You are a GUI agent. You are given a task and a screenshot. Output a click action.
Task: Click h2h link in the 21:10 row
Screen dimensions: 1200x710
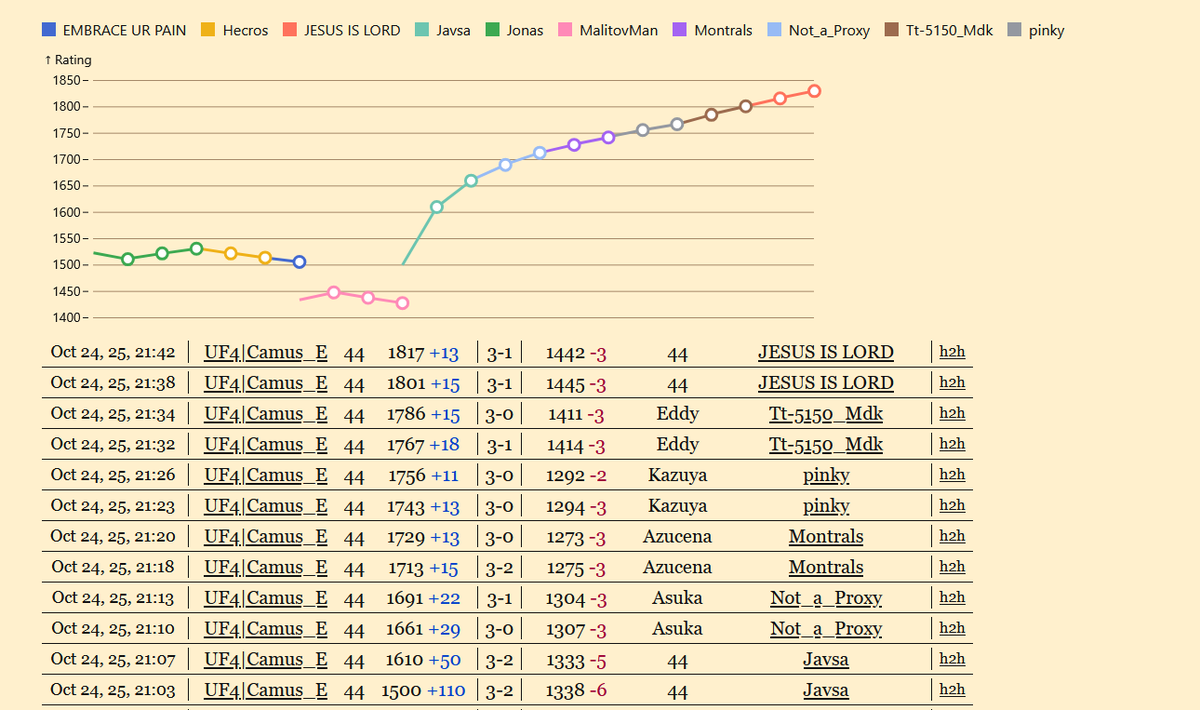point(953,629)
